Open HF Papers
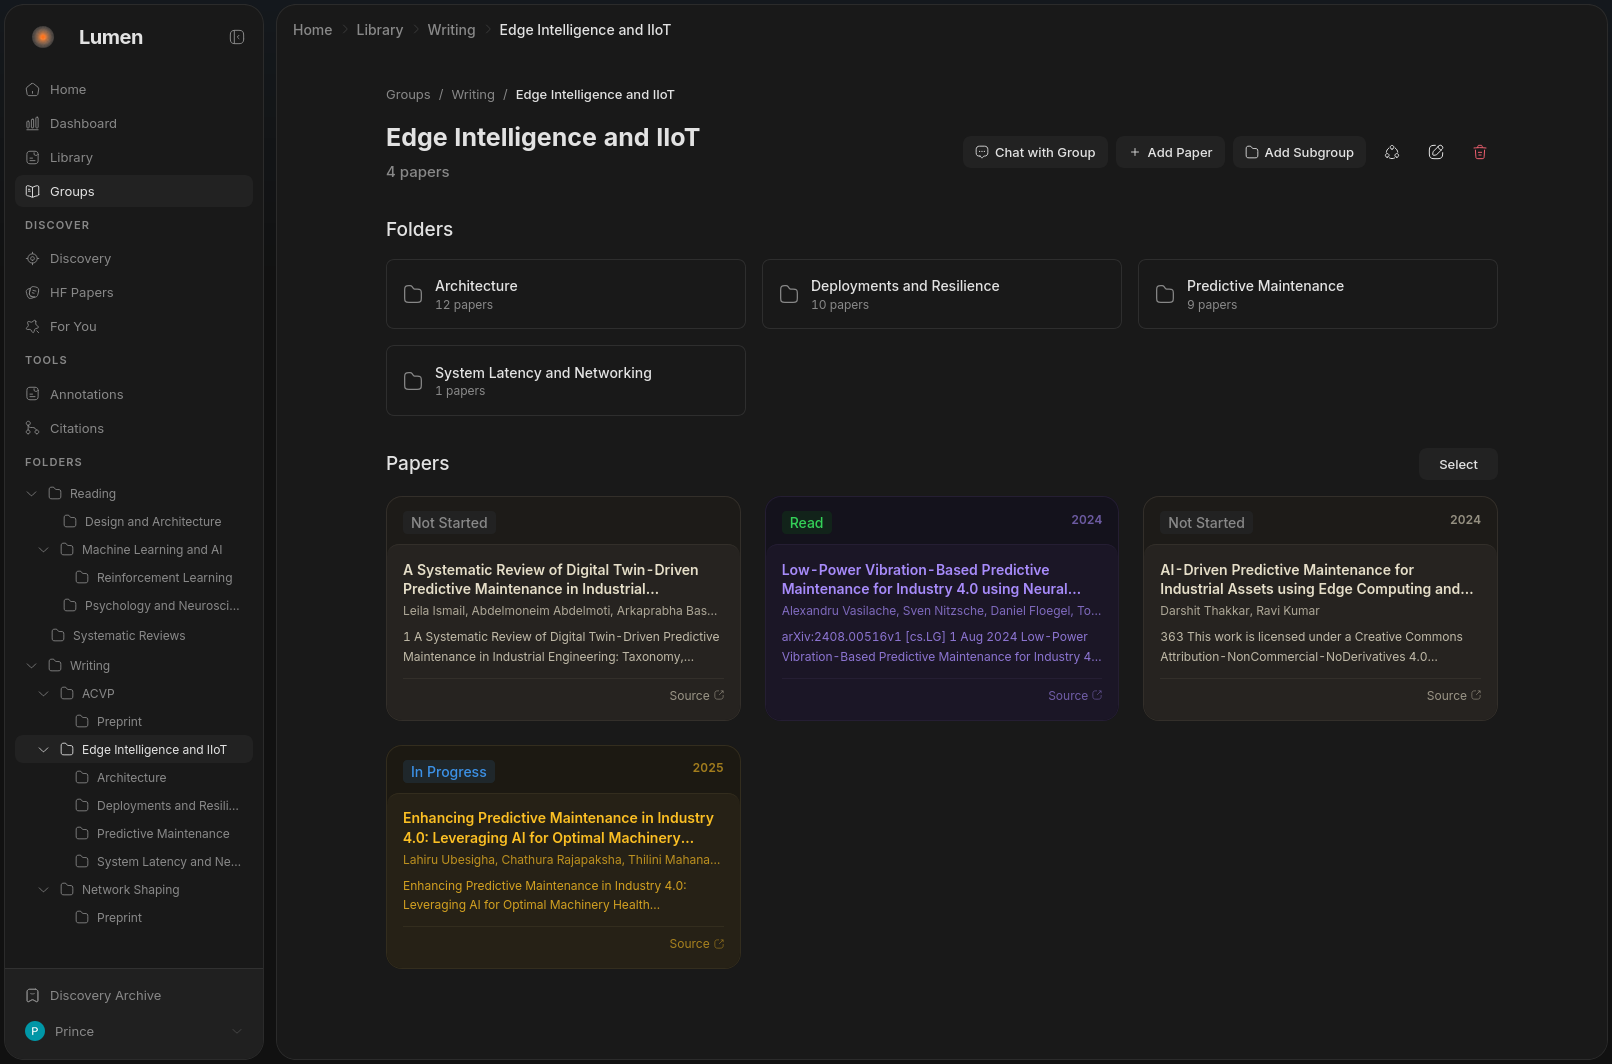 (134, 292)
